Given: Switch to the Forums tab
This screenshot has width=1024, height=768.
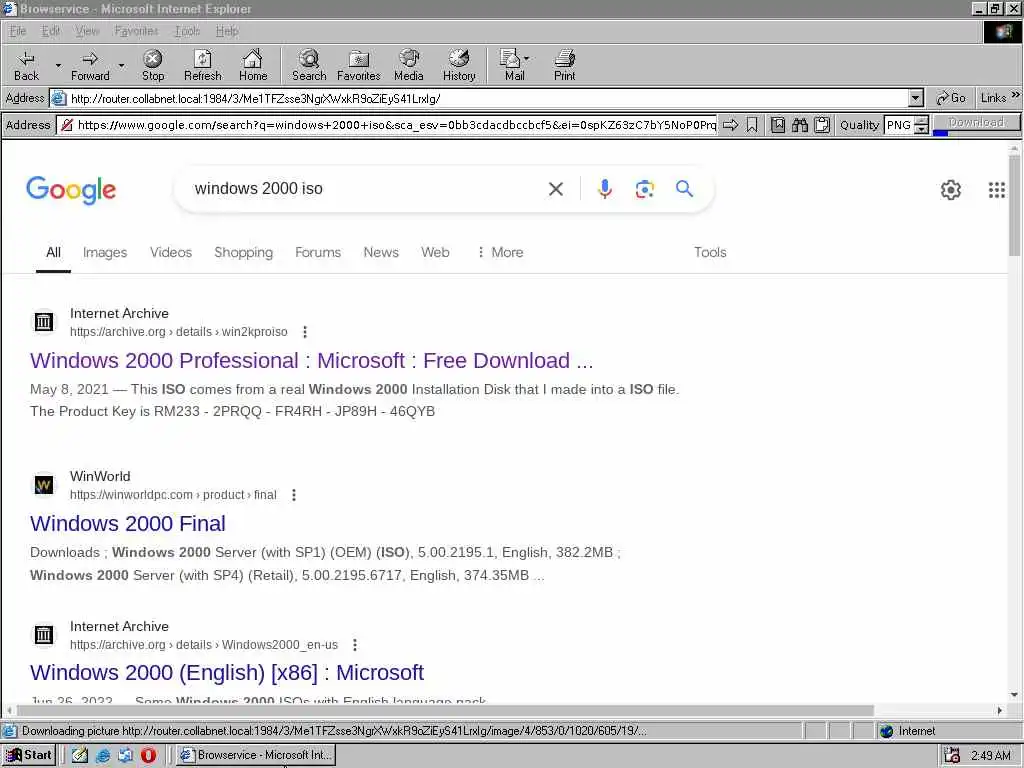Looking at the screenshot, I should click(x=318, y=252).
